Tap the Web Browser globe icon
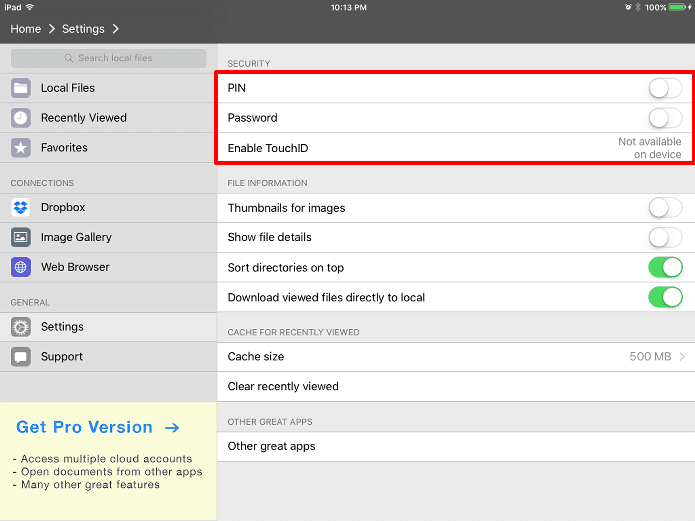The width and height of the screenshot is (695, 521). pyautogui.click(x=20, y=267)
